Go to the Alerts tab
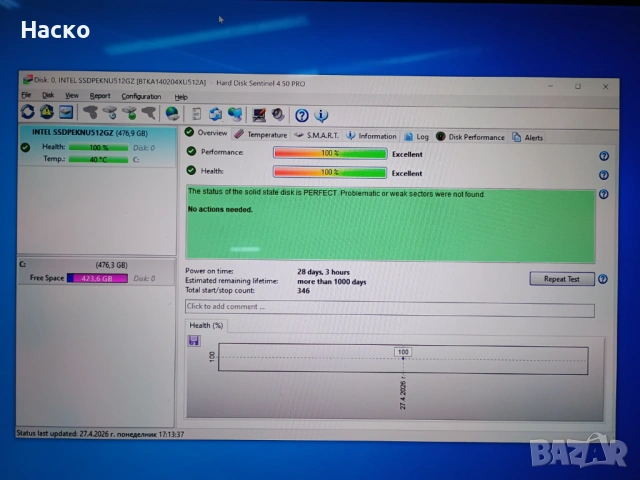 pos(528,136)
